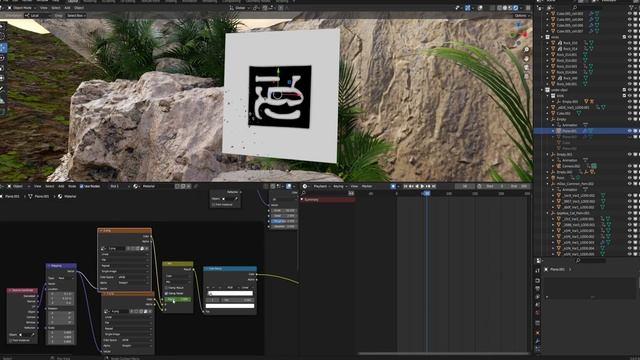Toggle viewport gizmos icon
Viewport: 640px width, 360px height.
pos(468,8)
